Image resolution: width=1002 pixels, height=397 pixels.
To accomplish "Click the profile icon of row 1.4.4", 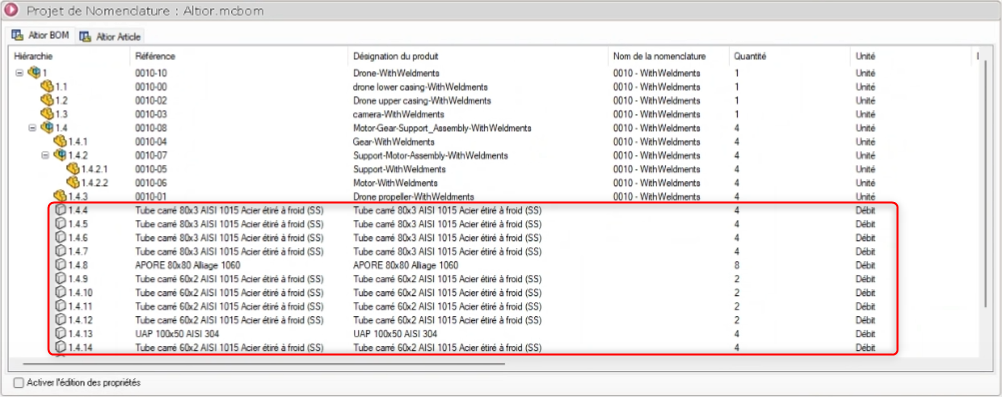I will click(61, 210).
